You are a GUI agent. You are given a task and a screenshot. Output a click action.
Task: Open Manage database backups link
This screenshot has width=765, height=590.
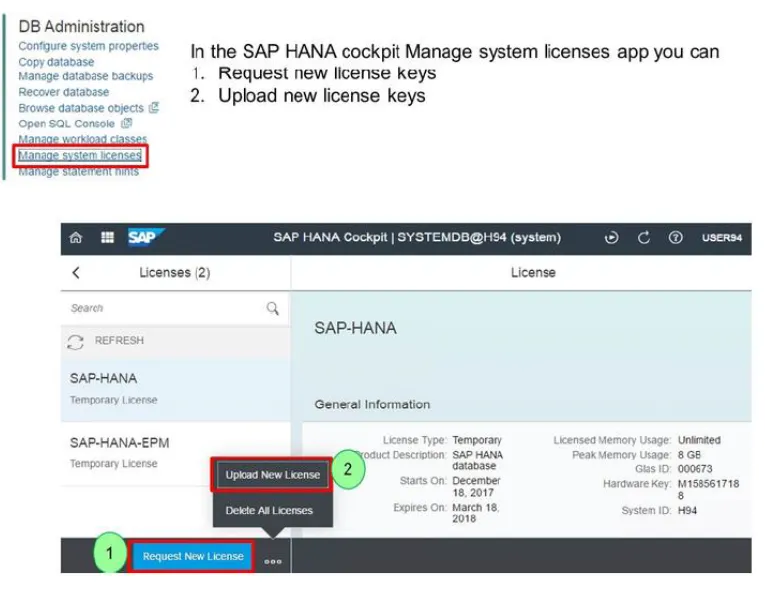coord(85,76)
